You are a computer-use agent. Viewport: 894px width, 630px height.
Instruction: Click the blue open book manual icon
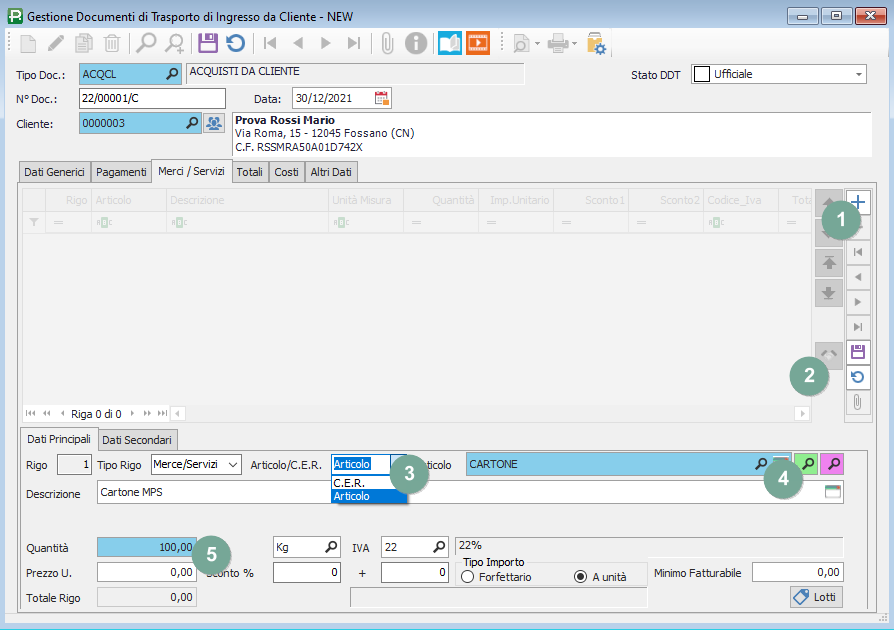(x=450, y=43)
